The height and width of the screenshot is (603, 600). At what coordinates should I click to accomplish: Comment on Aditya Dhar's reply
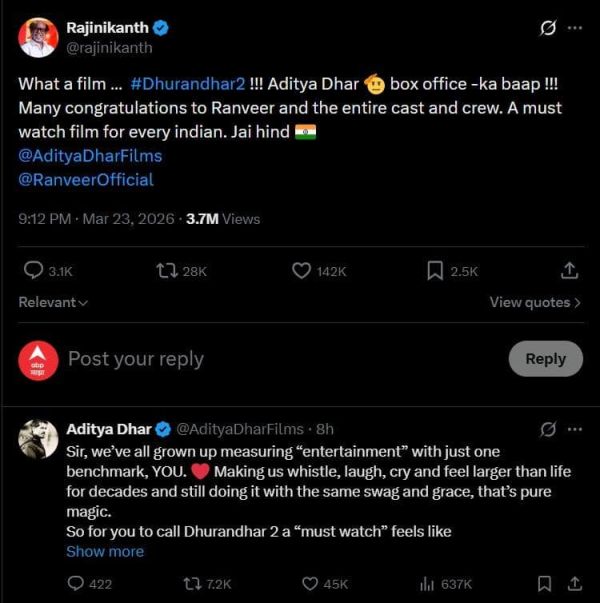coord(76,584)
